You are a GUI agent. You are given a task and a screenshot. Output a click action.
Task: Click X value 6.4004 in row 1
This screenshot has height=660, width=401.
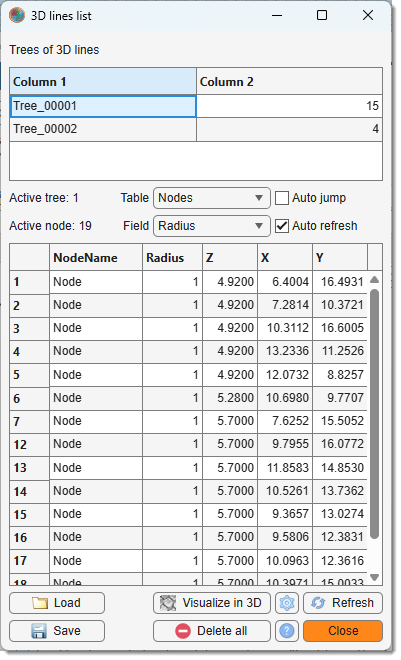285,282
